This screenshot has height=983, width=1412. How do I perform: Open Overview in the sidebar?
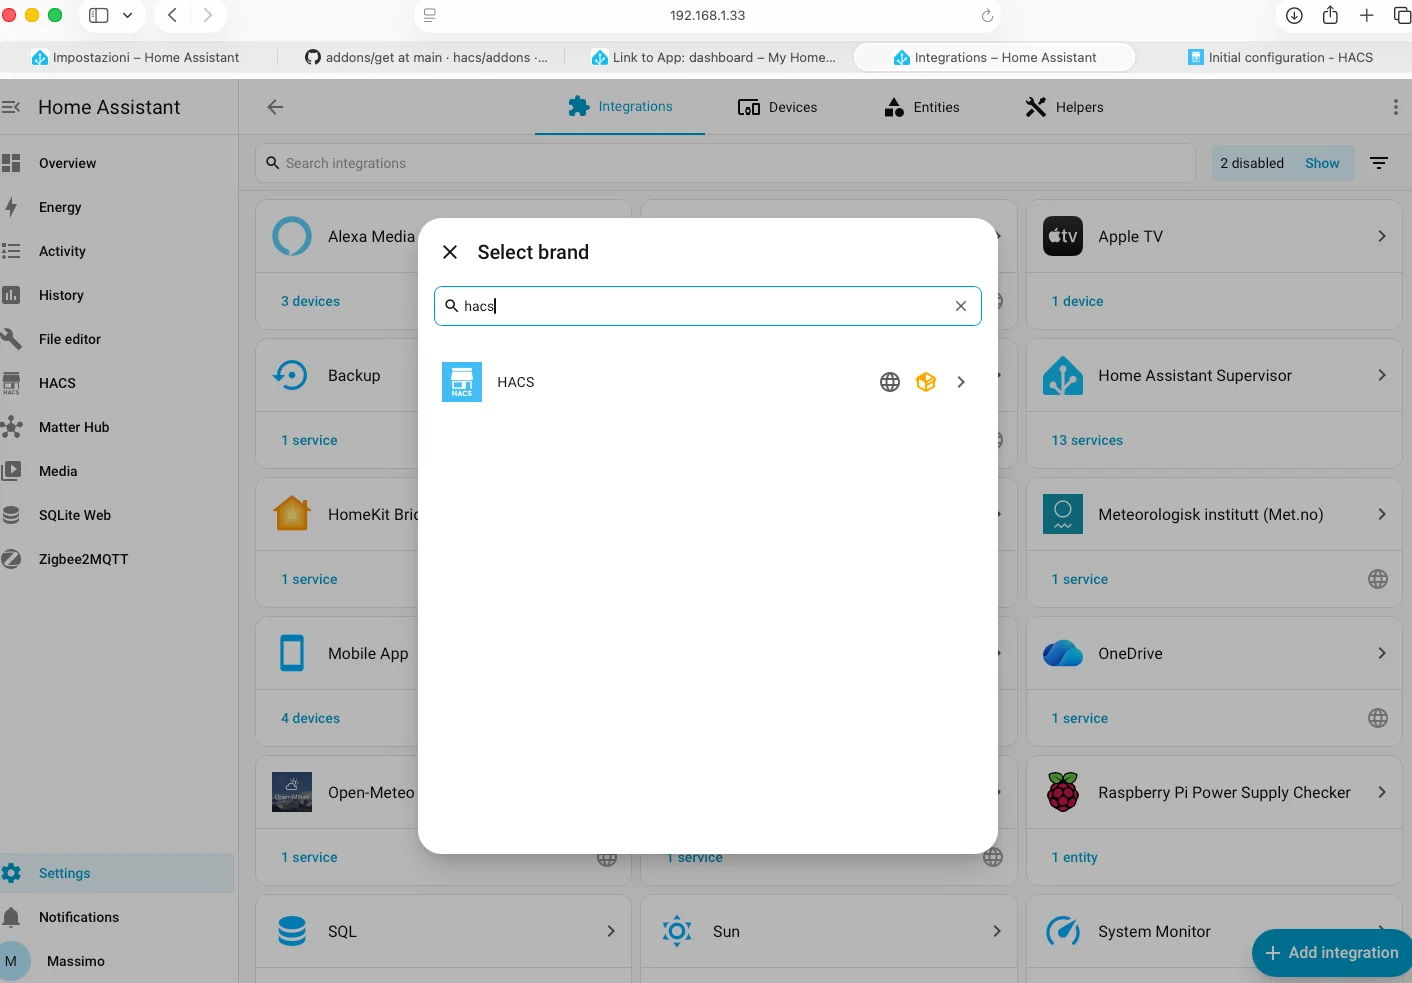(118, 163)
